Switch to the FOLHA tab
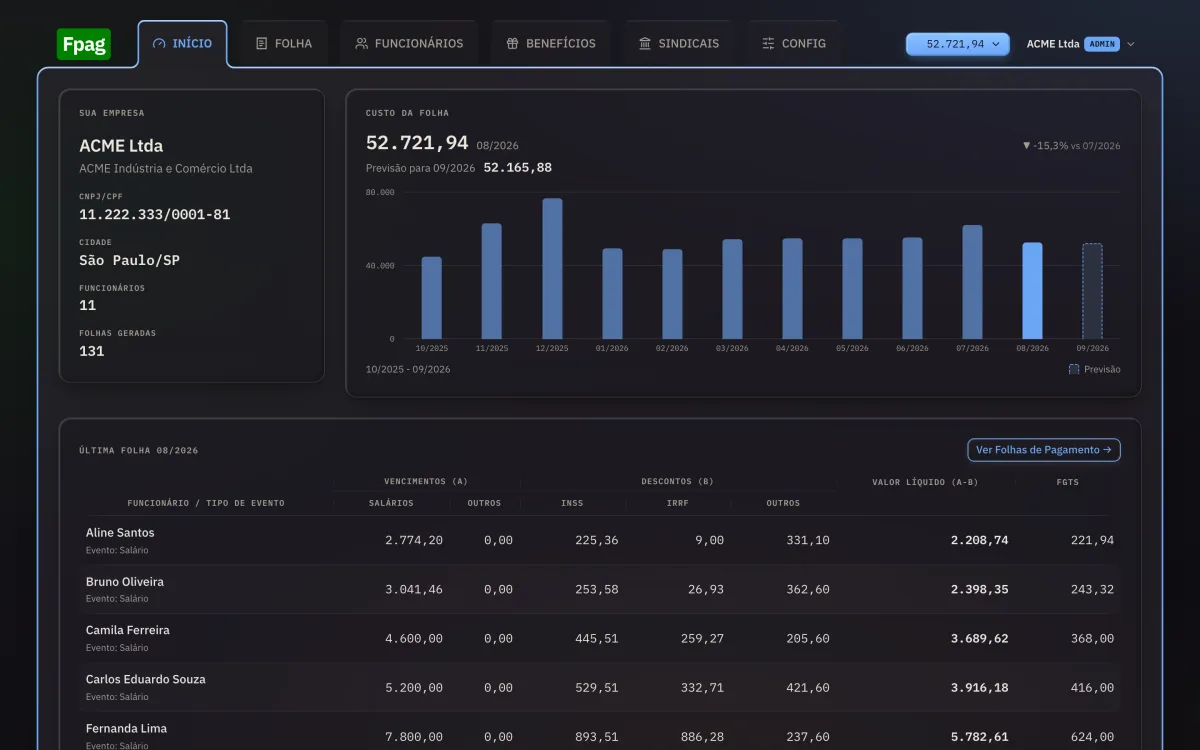The width and height of the screenshot is (1200, 750). [284, 44]
